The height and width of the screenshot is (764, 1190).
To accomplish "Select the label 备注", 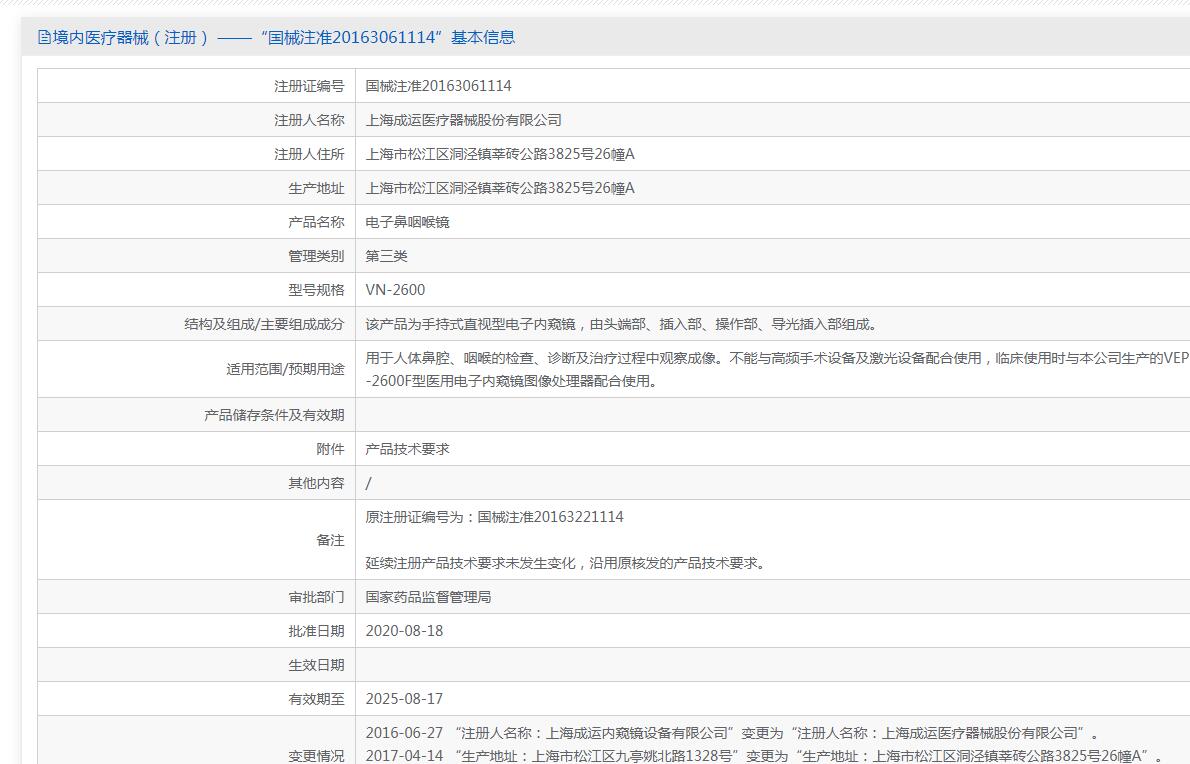I will (x=330, y=540).
